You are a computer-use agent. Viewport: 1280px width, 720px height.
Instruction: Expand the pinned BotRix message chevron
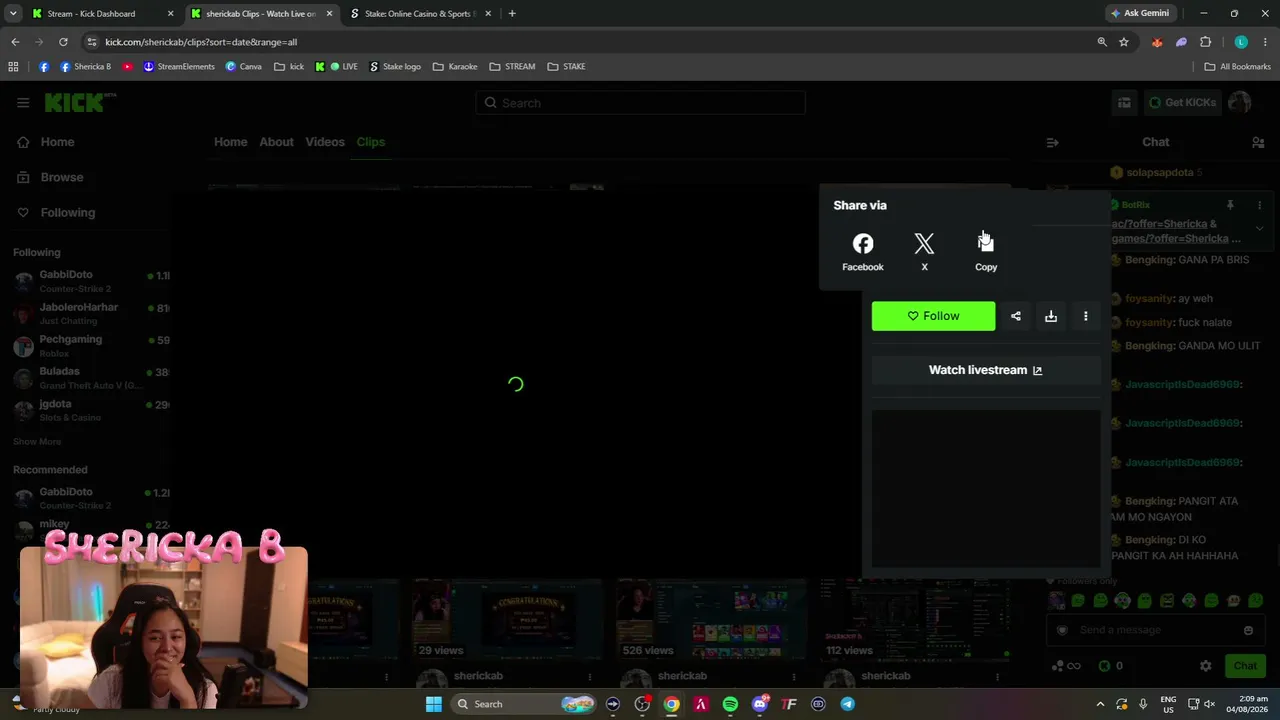point(1260,228)
